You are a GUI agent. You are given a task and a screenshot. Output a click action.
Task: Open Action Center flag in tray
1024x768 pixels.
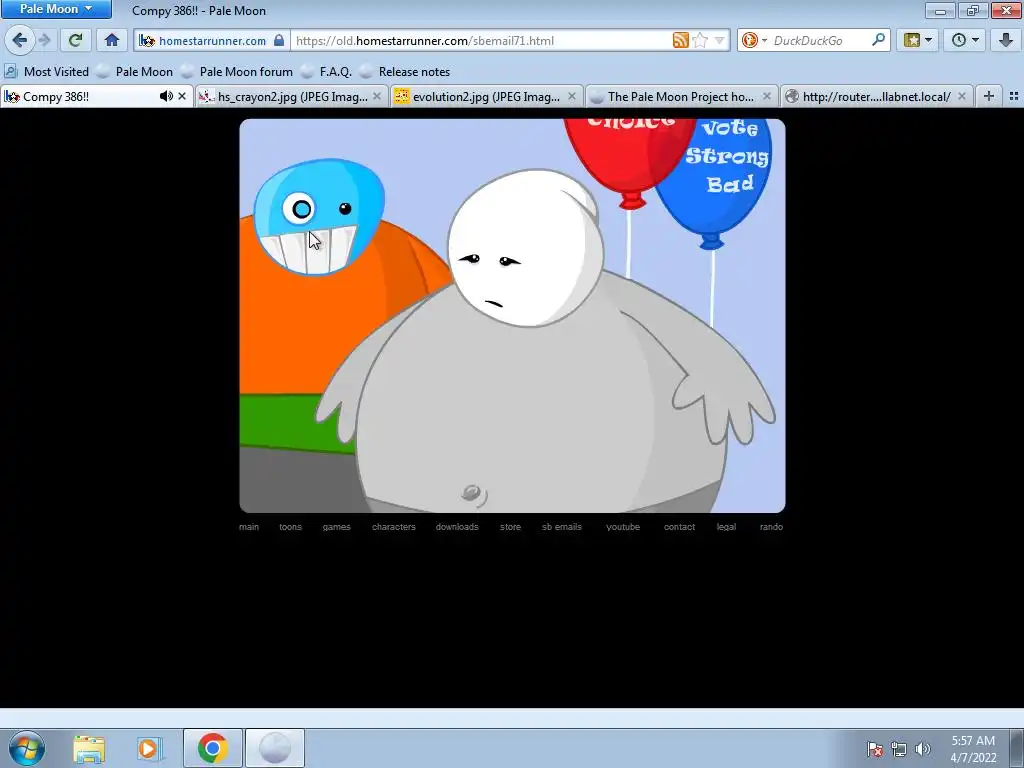pos(874,749)
